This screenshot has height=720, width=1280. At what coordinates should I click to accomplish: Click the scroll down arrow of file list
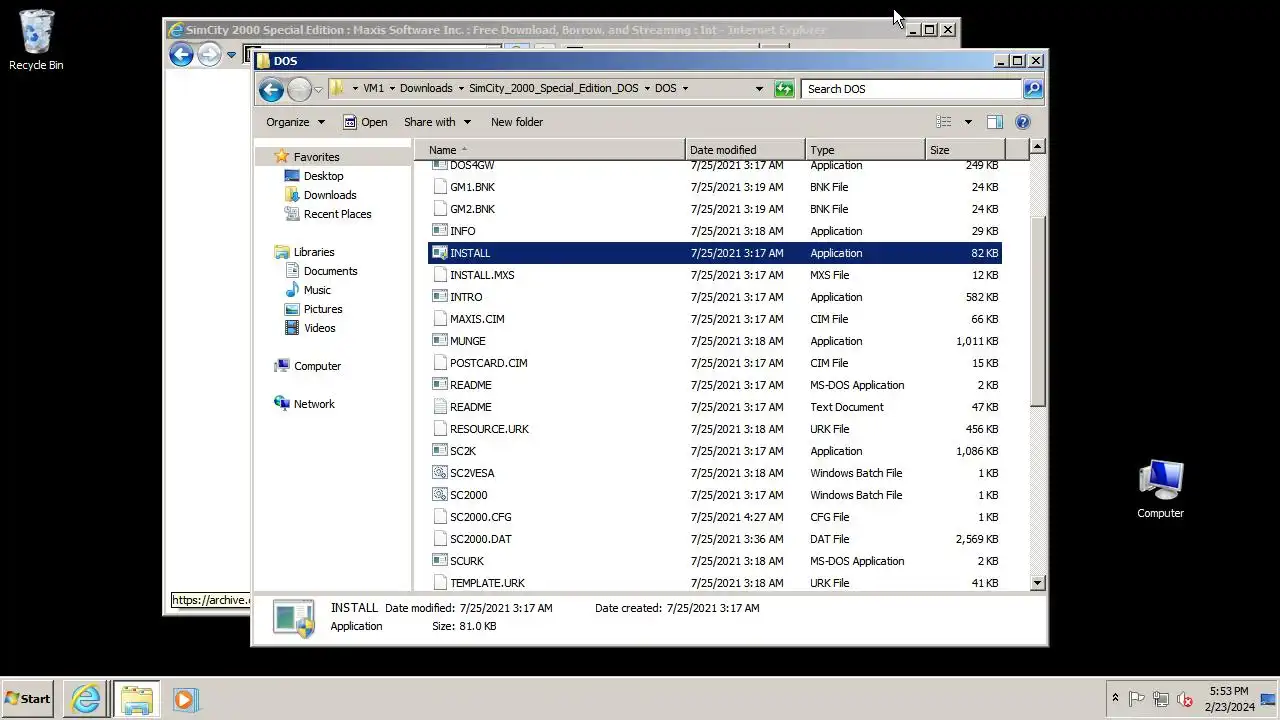(1037, 582)
